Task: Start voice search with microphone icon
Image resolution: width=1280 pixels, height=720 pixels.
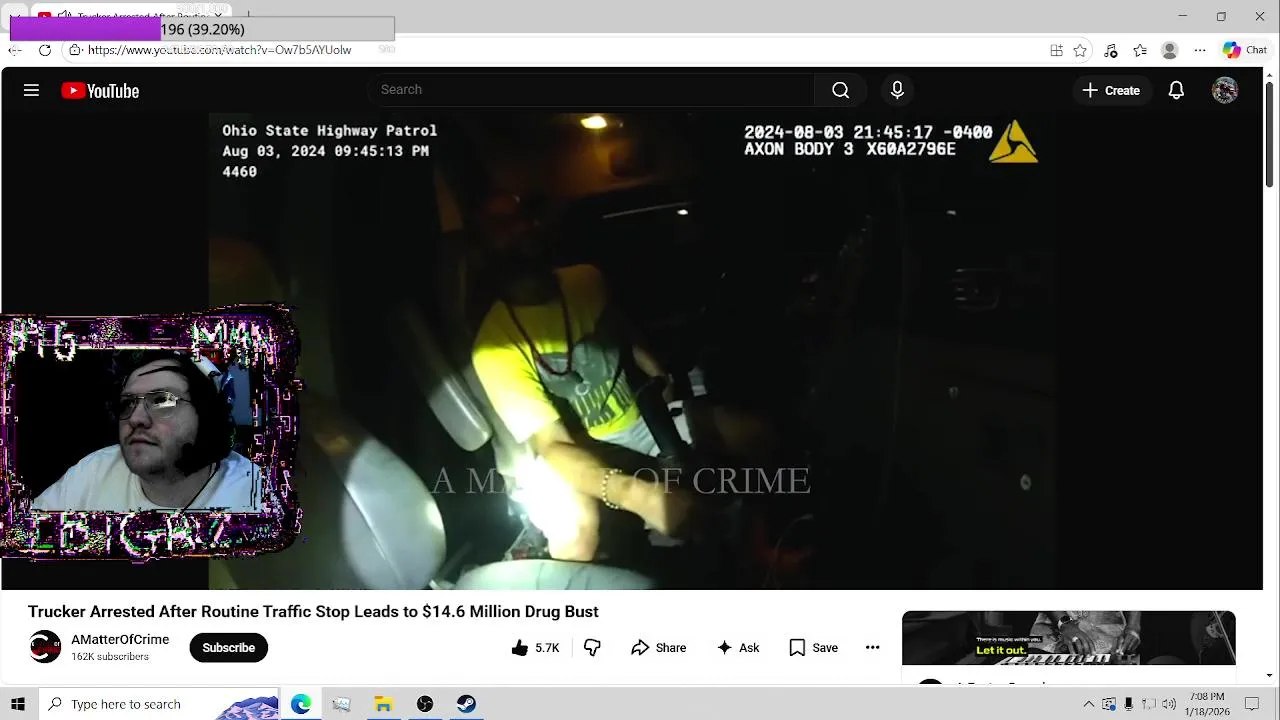Action: [x=897, y=90]
